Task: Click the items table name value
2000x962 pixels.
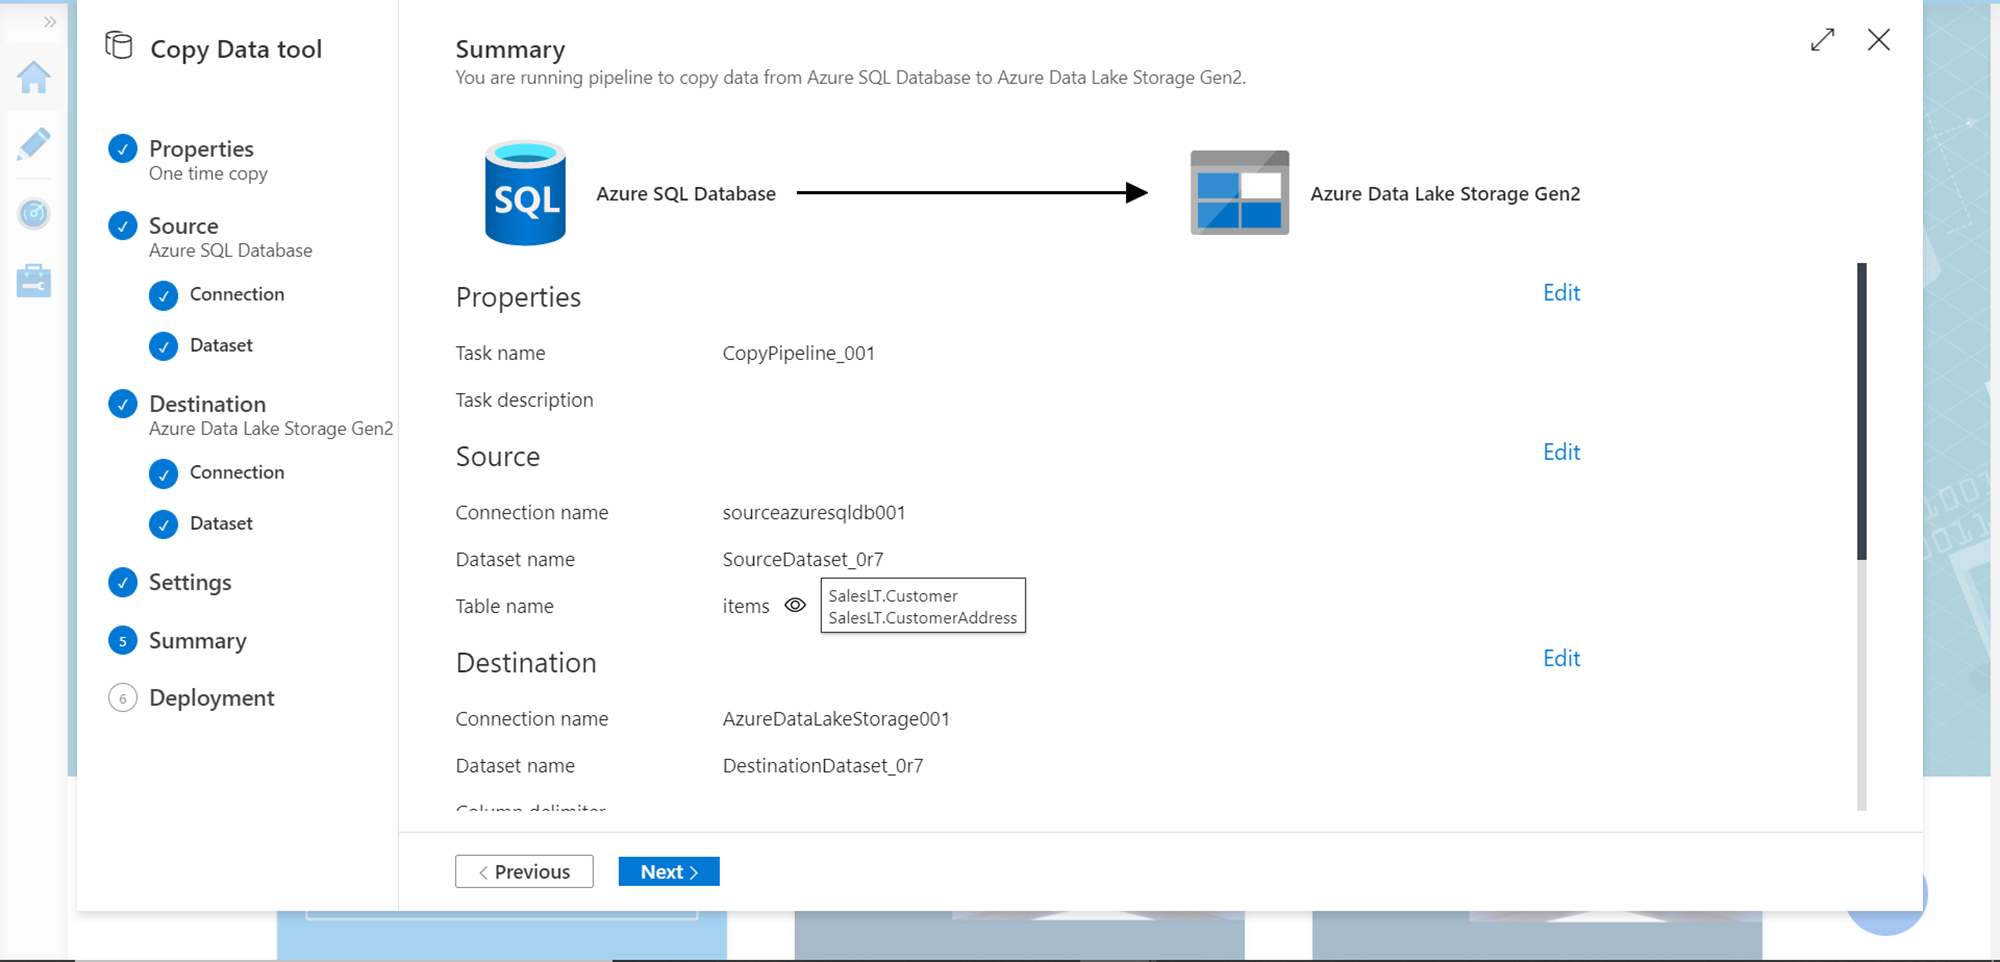Action: [746, 606]
